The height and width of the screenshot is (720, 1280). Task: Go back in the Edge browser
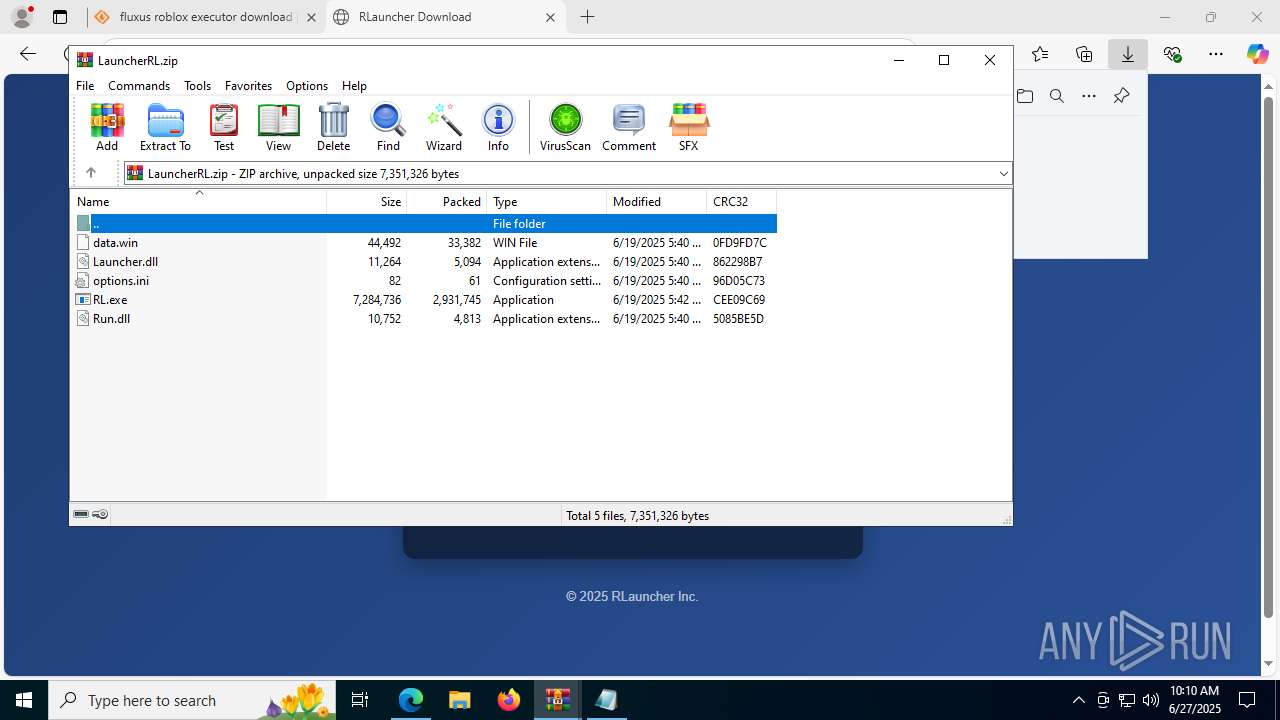28,54
